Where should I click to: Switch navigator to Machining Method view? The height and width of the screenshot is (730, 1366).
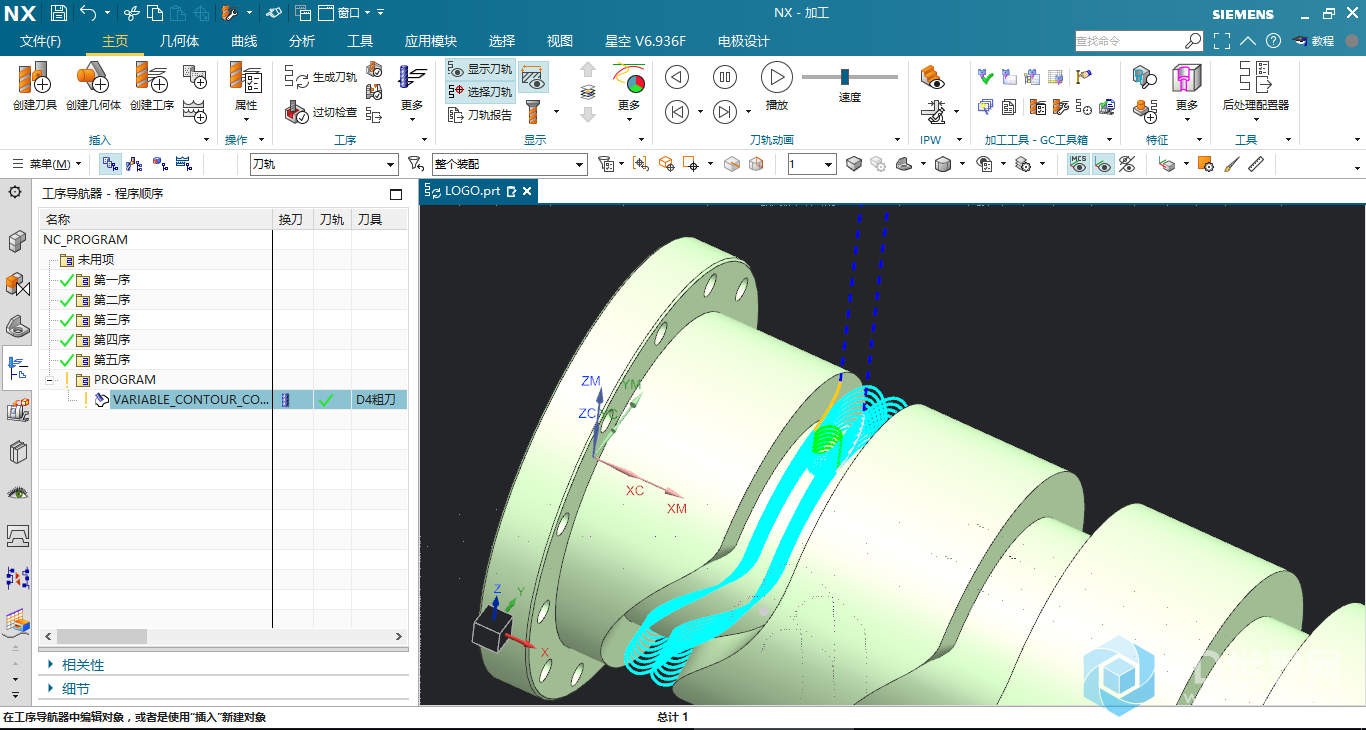tap(183, 164)
